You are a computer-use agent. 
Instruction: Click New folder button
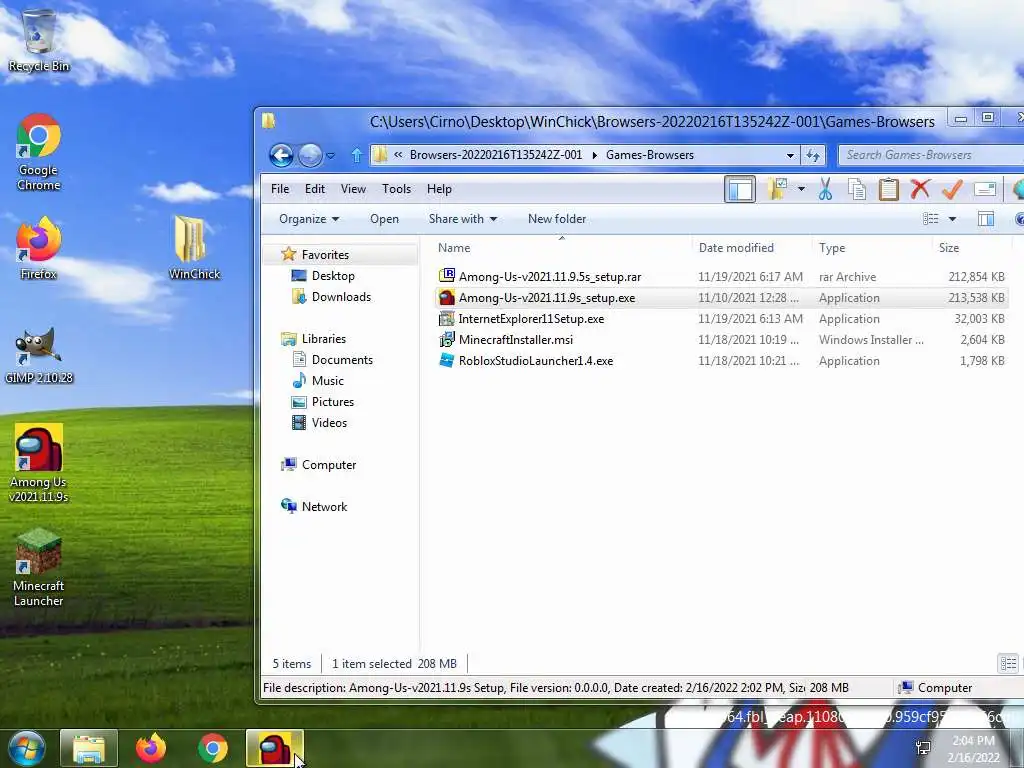click(557, 219)
